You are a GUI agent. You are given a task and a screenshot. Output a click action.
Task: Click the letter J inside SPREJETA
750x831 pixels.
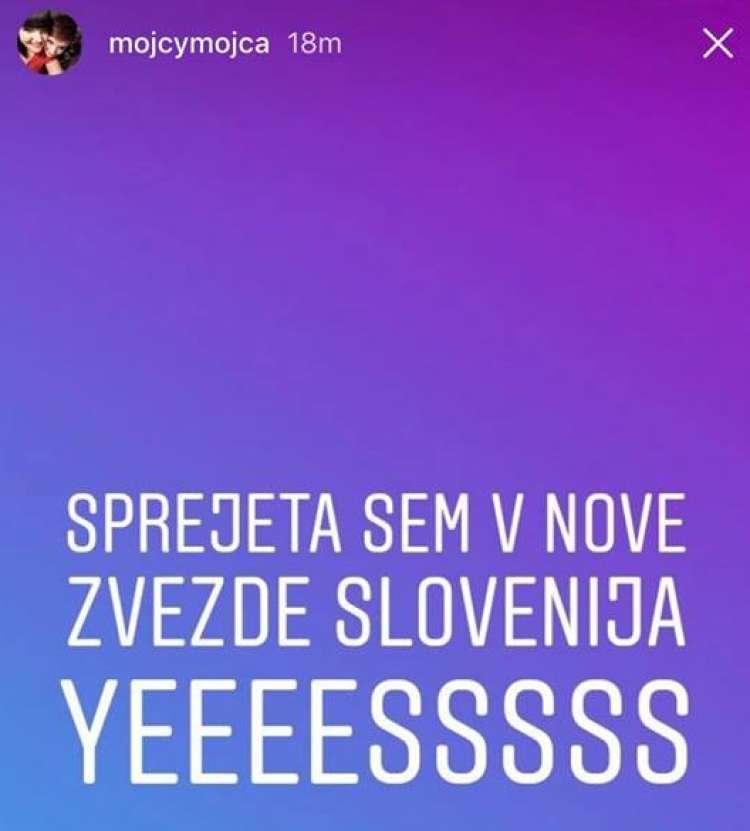click(x=224, y=525)
